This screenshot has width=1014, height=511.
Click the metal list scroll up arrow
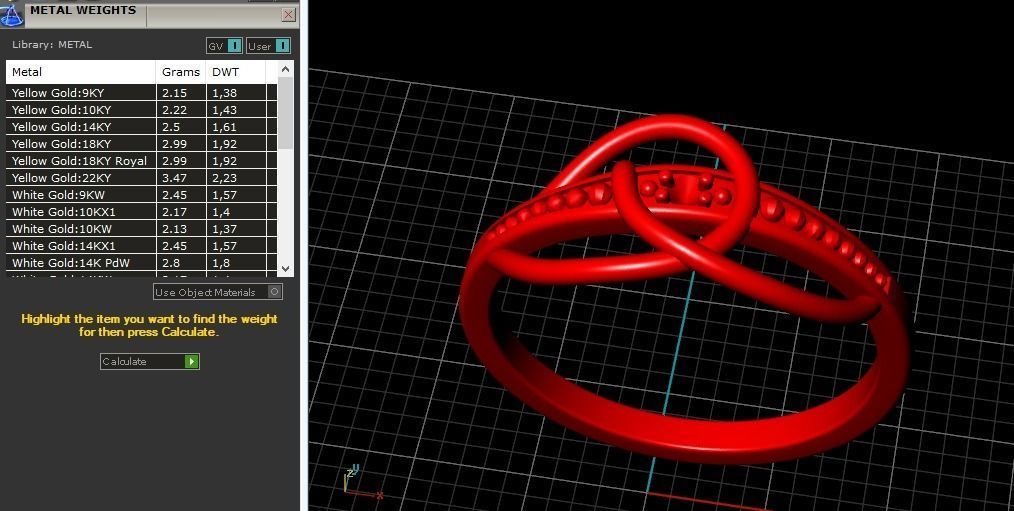point(286,69)
